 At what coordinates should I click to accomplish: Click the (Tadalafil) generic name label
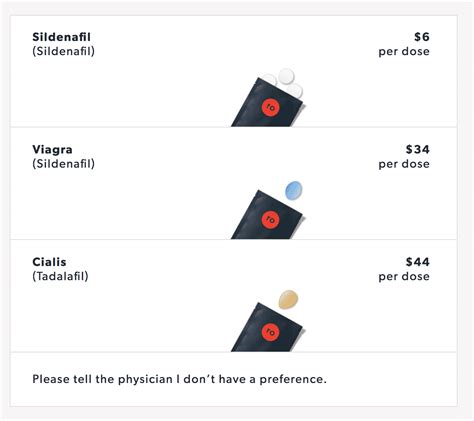tap(60, 276)
